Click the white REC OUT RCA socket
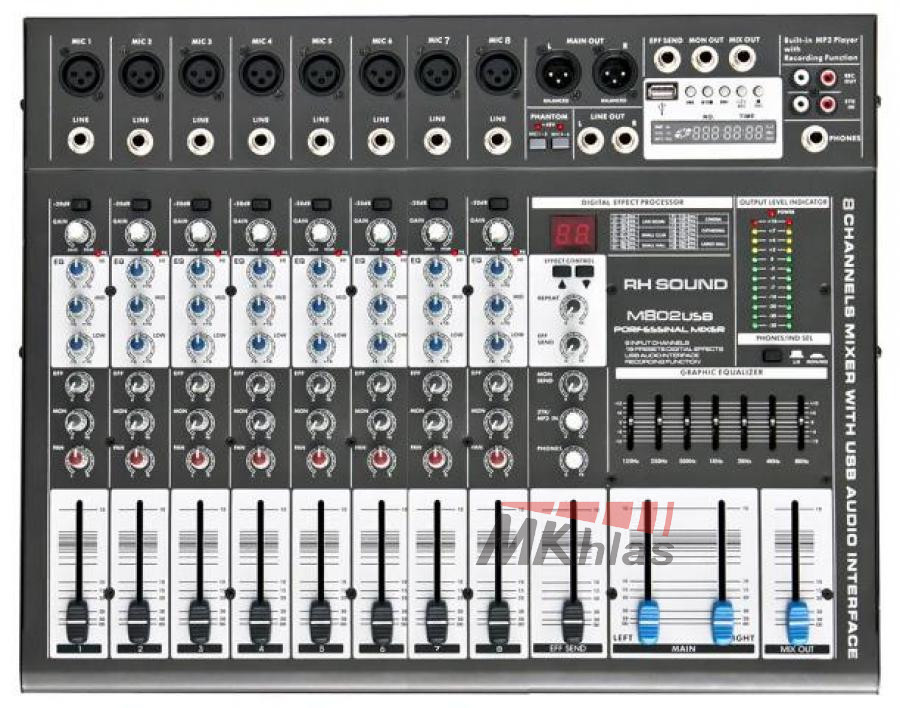This screenshot has width=900, height=708. [x=801, y=78]
